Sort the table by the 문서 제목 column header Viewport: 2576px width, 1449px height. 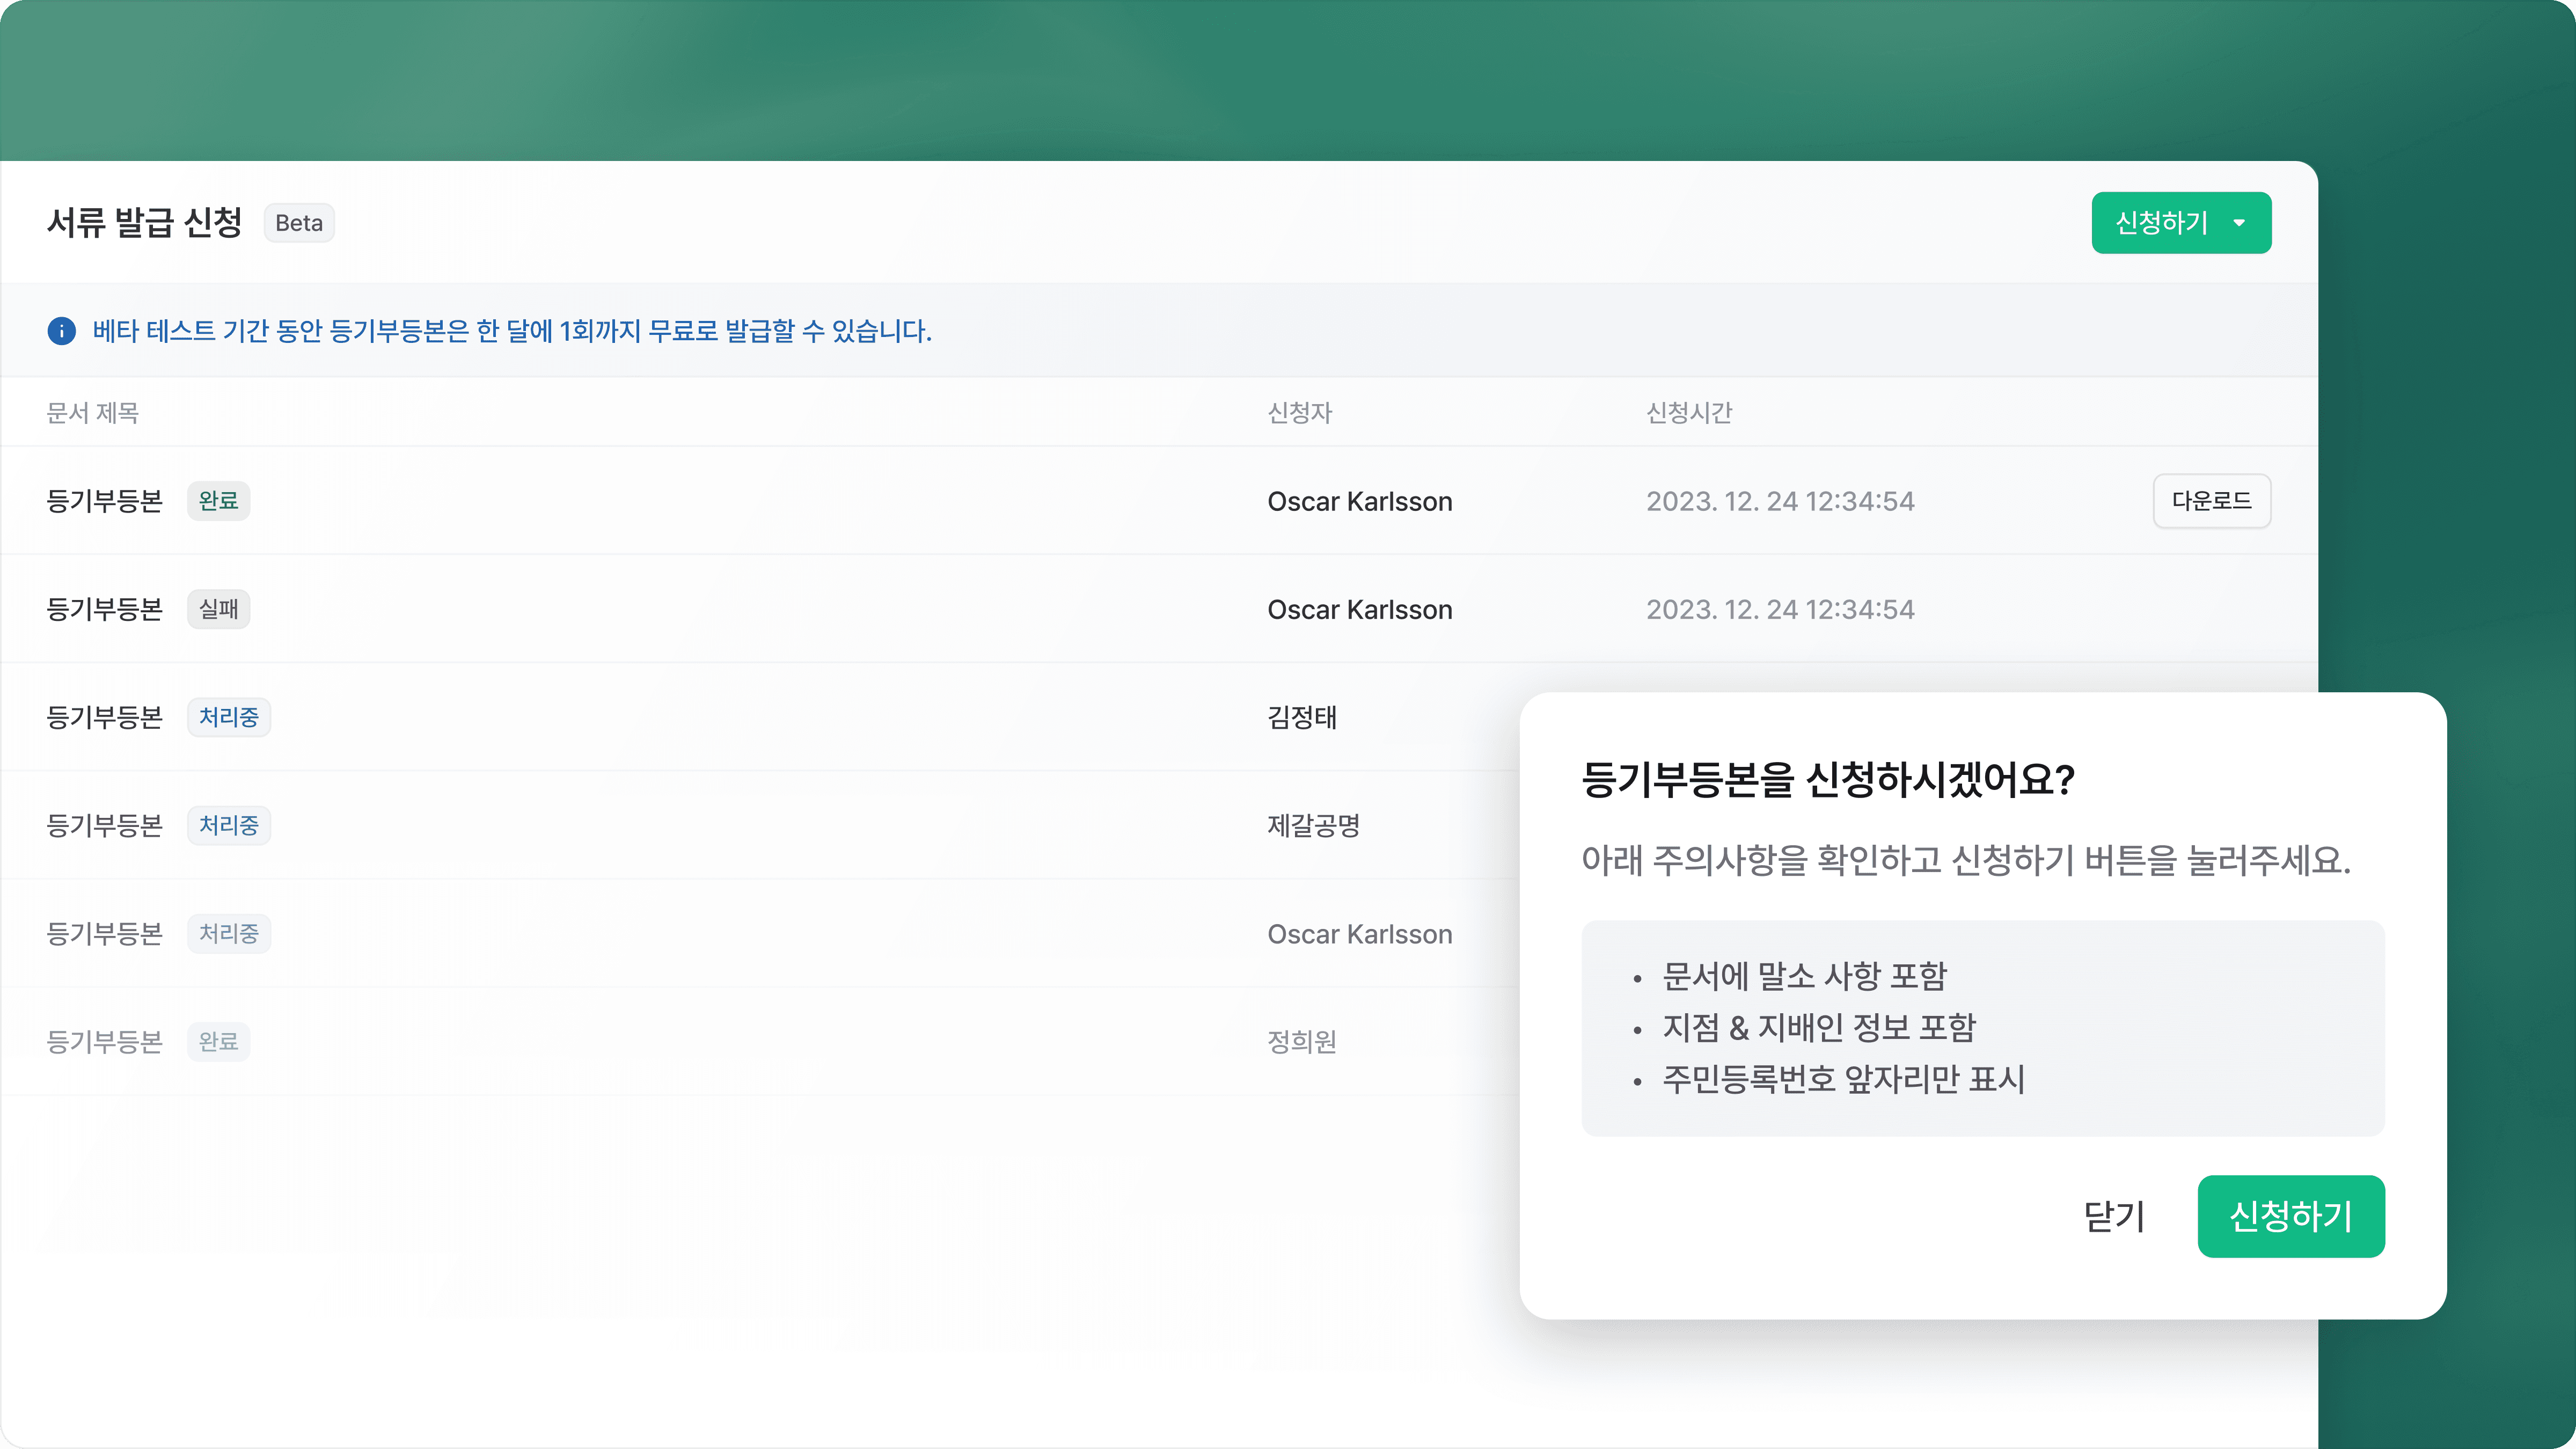pyautogui.click(x=93, y=412)
